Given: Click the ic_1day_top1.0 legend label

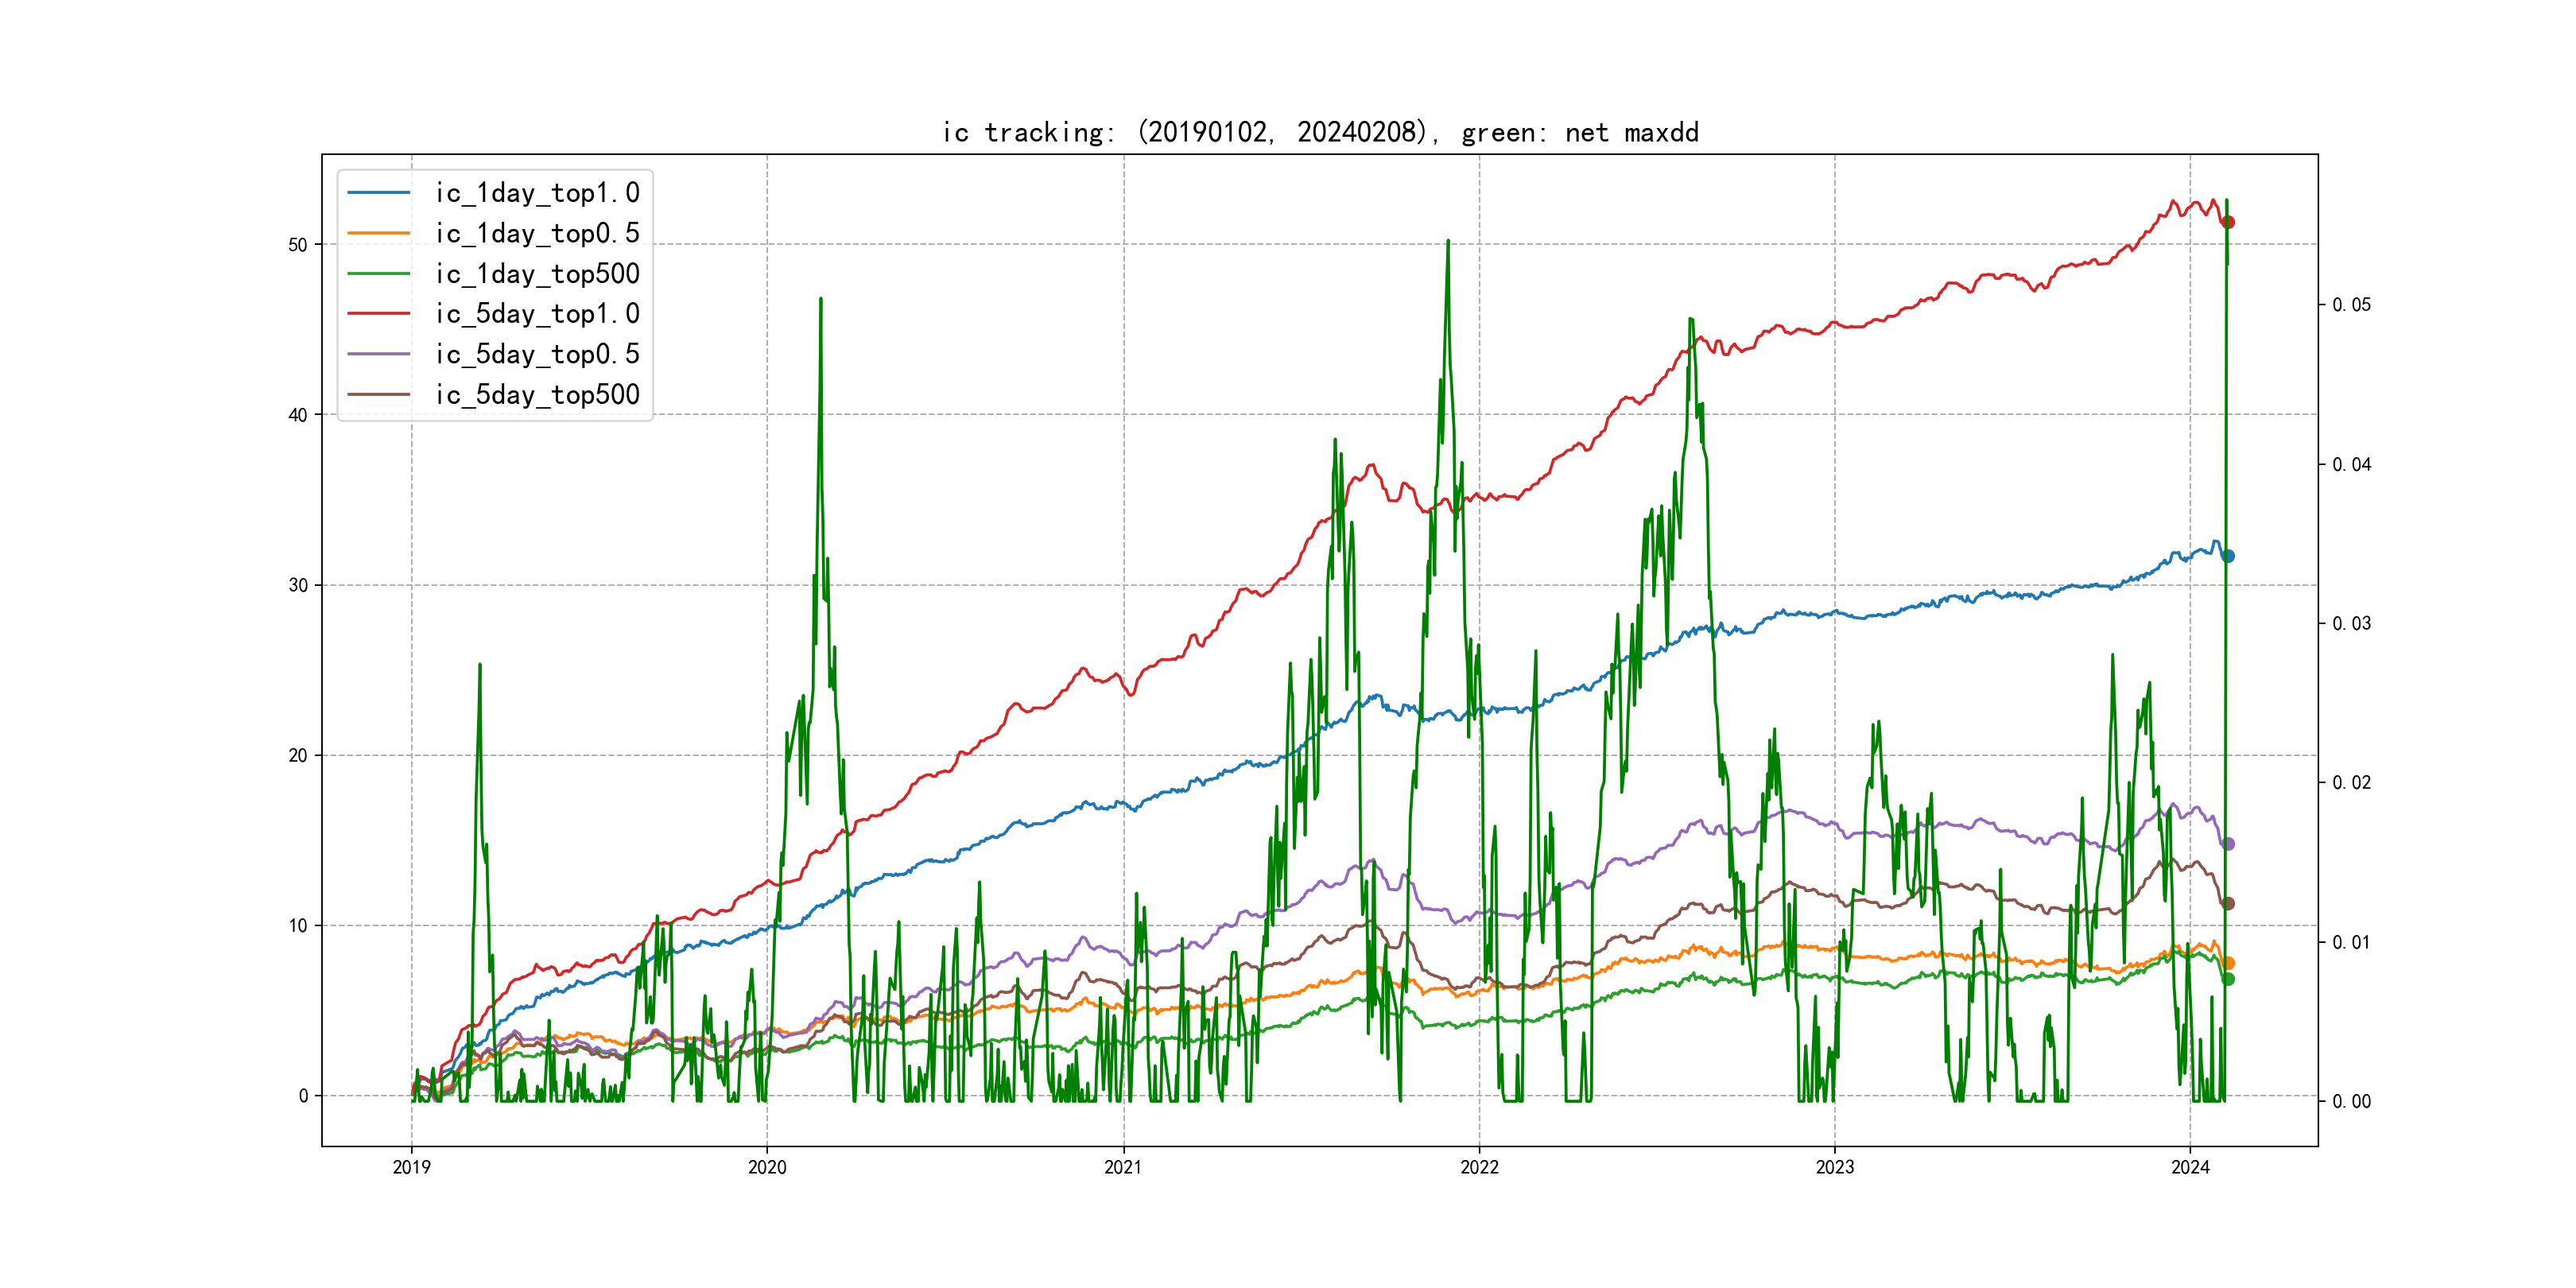Looking at the screenshot, I should click(537, 192).
